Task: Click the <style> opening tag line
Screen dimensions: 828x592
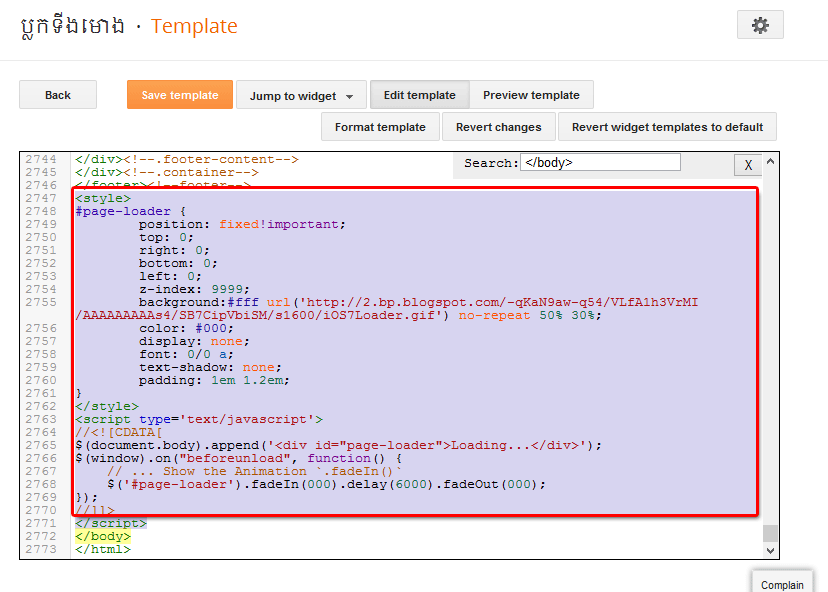Action: 102,199
